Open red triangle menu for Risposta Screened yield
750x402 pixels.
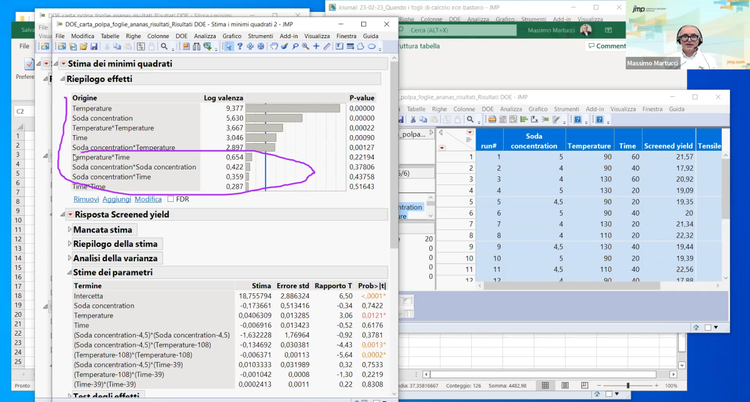(68, 214)
